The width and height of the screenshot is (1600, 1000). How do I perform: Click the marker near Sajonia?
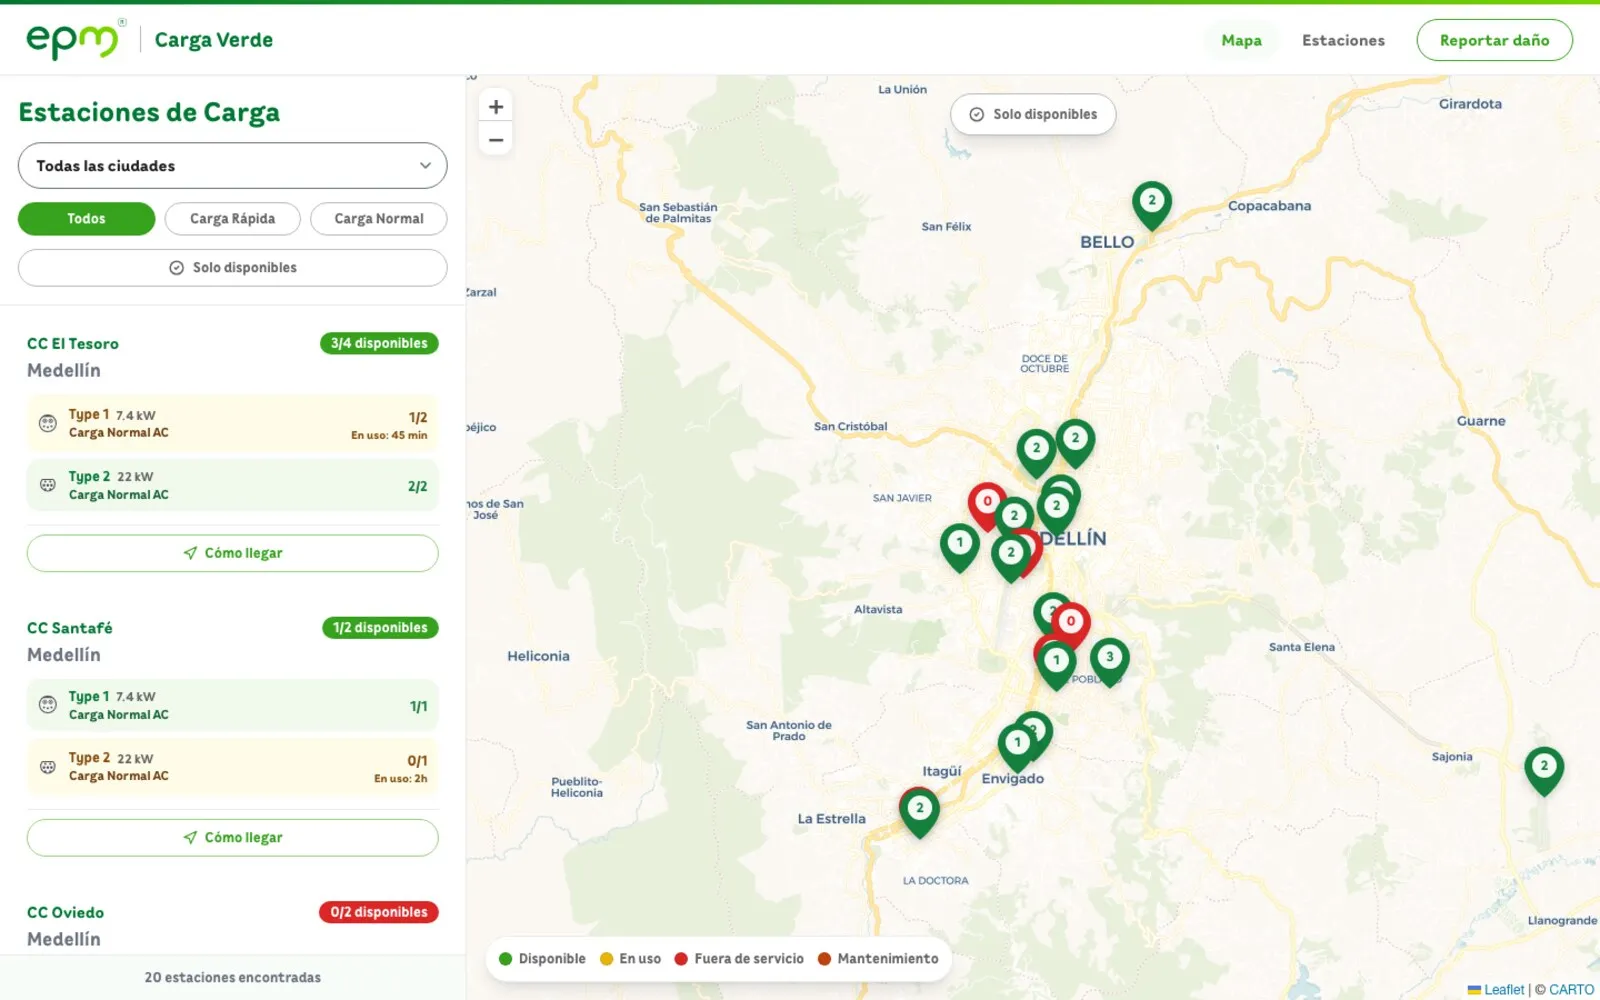pyautogui.click(x=1544, y=769)
